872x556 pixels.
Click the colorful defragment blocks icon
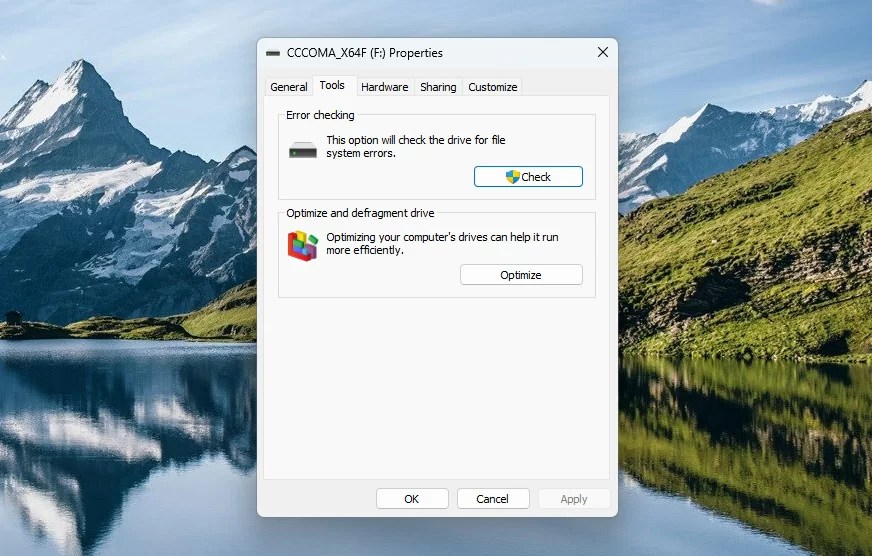coord(303,246)
